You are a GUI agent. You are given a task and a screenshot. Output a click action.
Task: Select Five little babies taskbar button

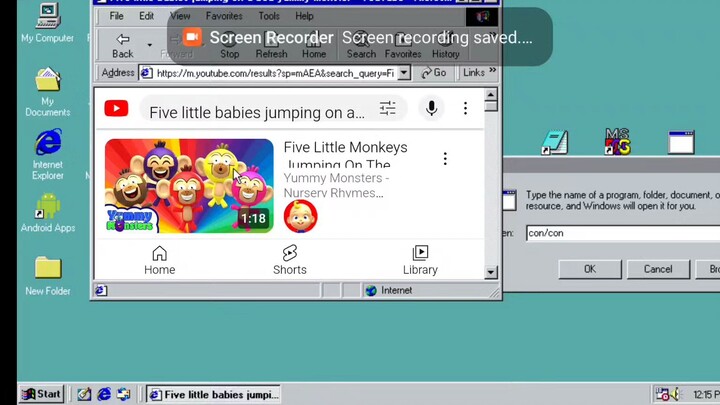click(214, 394)
